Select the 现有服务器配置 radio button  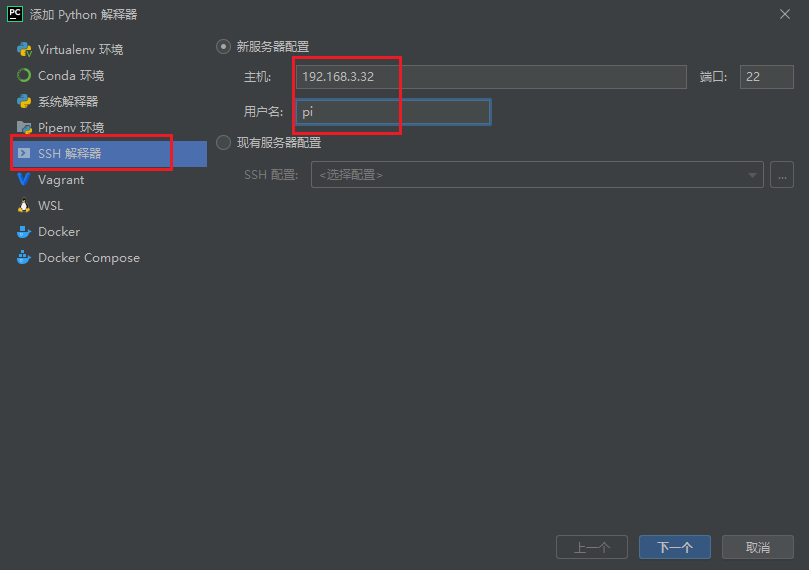(x=224, y=143)
